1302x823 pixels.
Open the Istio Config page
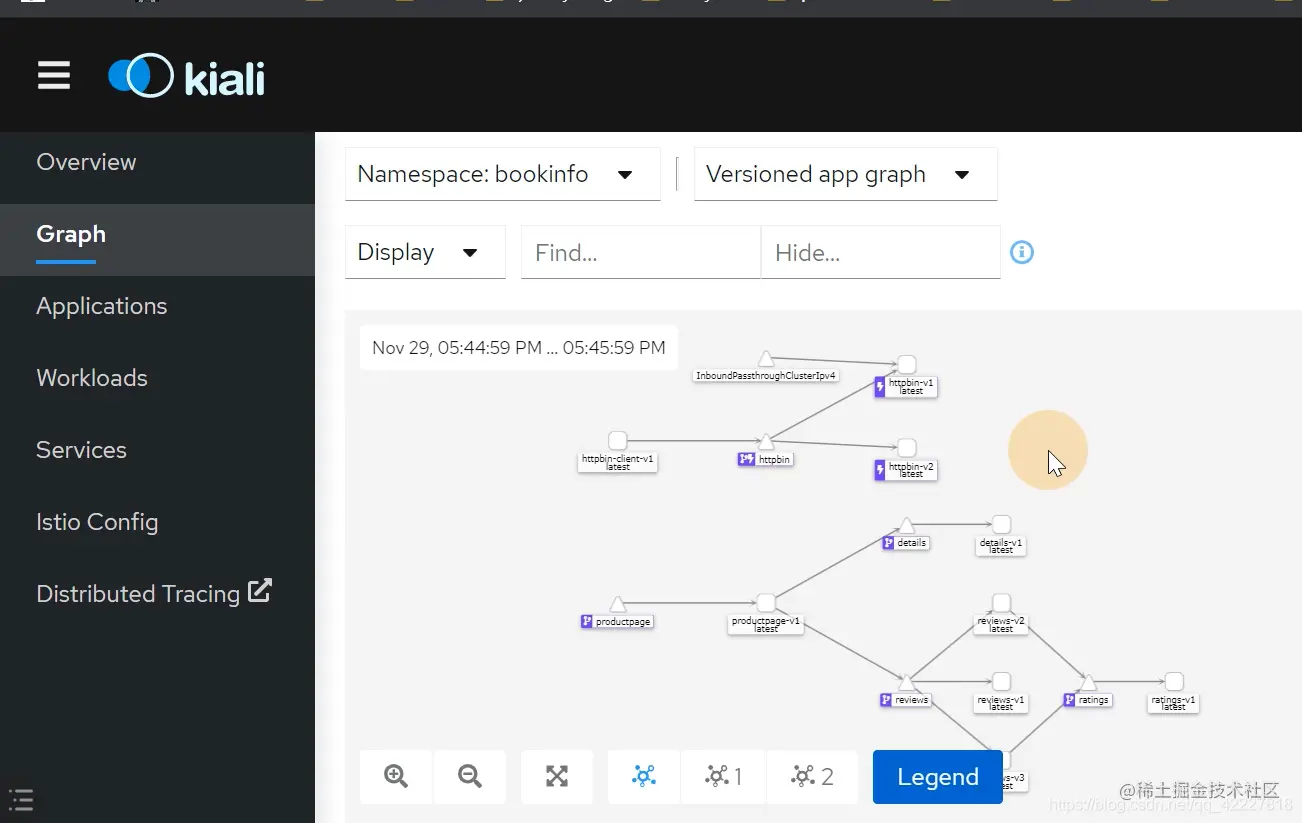97,522
